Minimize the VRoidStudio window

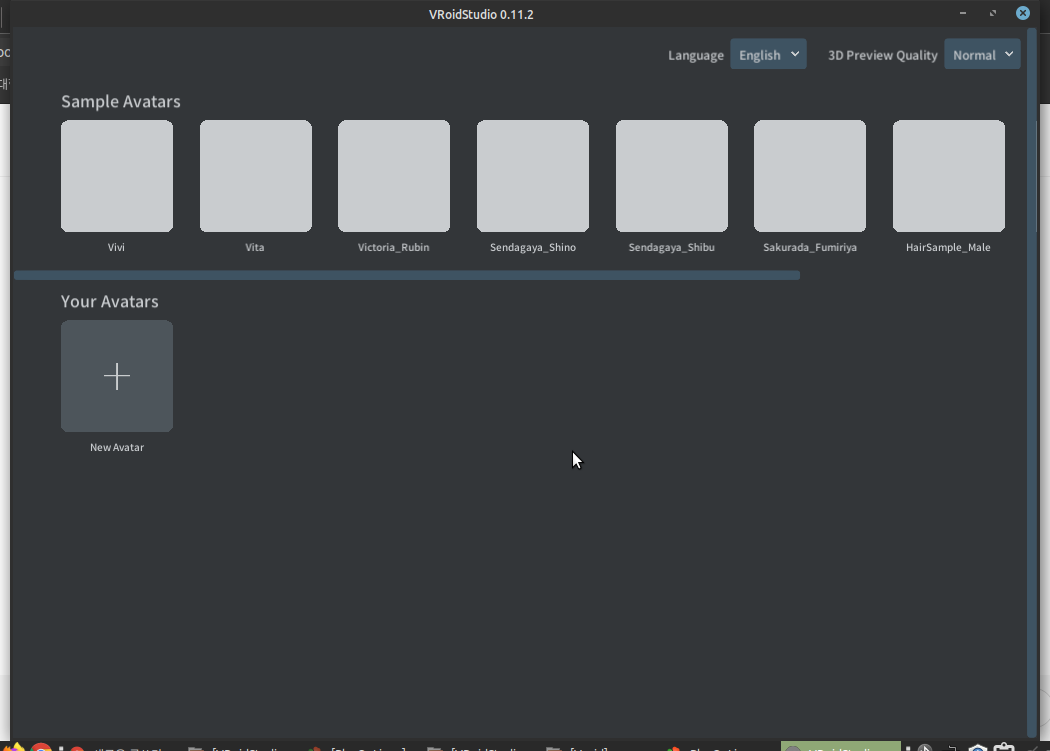coord(963,13)
